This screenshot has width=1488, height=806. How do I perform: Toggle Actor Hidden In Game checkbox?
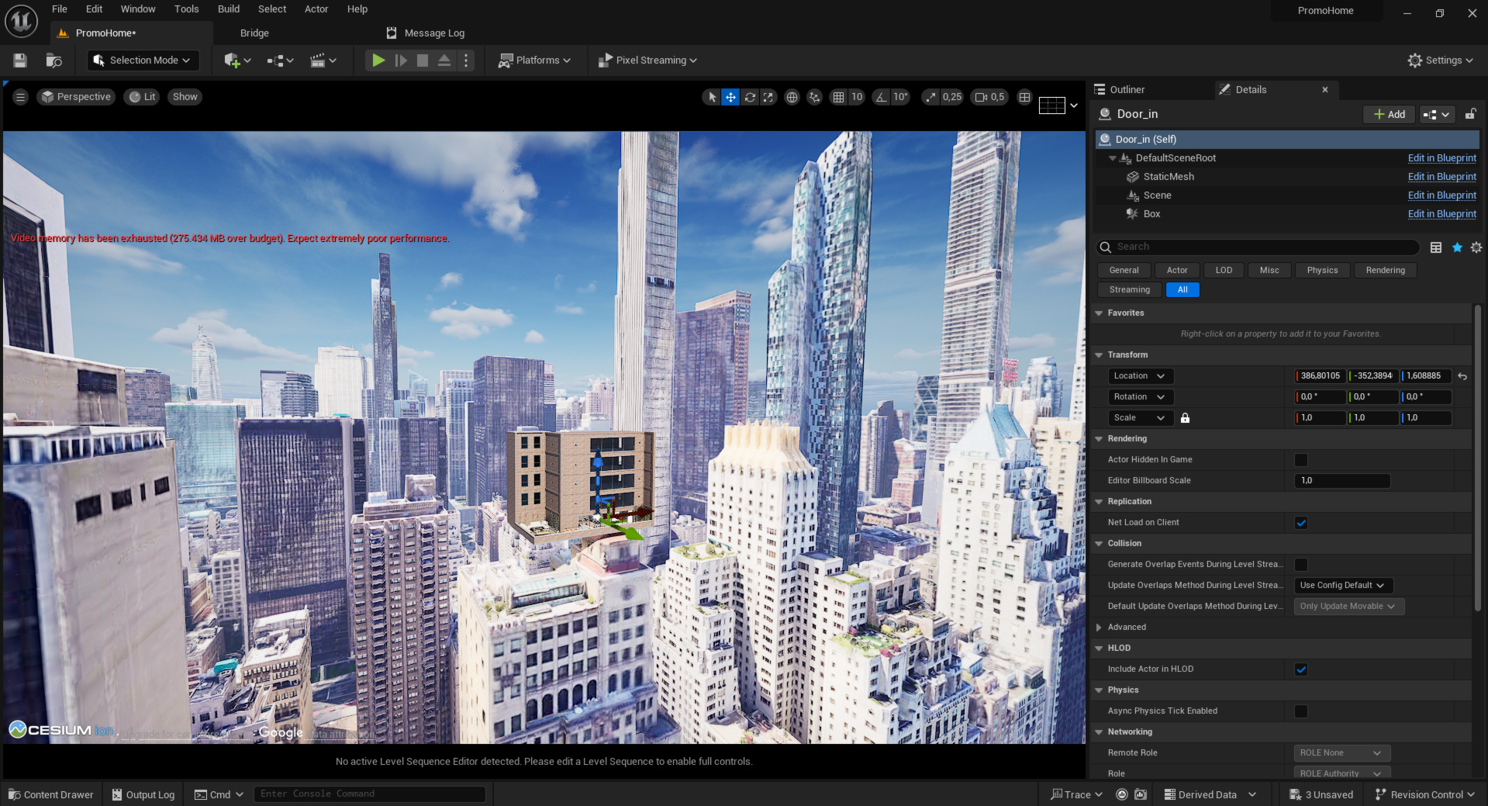(x=1301, y=460)
